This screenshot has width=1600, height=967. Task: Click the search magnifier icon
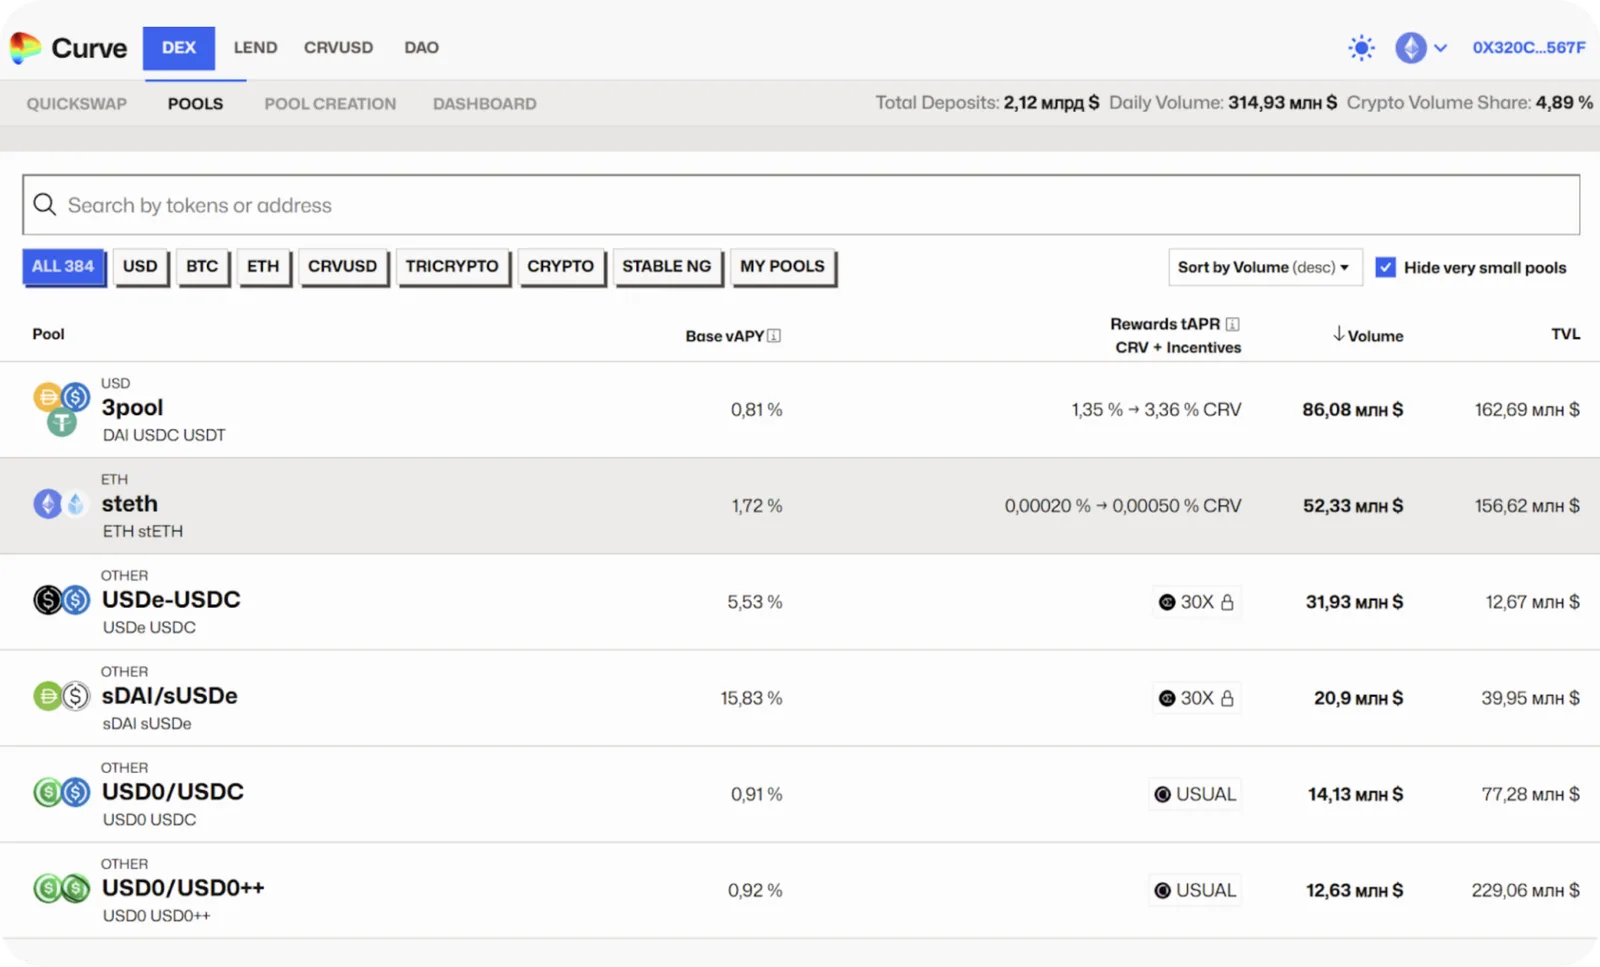point(45,205)
